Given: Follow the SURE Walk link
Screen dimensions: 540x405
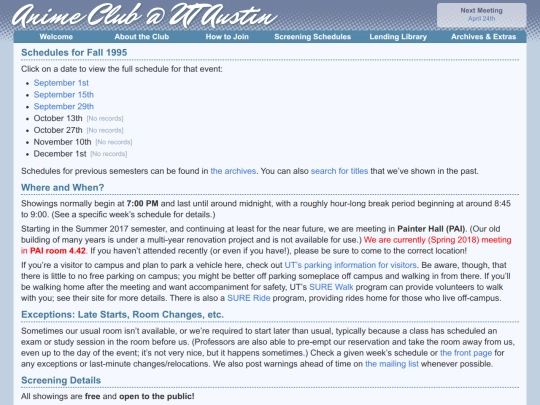Looking at the screenshot, I should (x=331, y=287).
